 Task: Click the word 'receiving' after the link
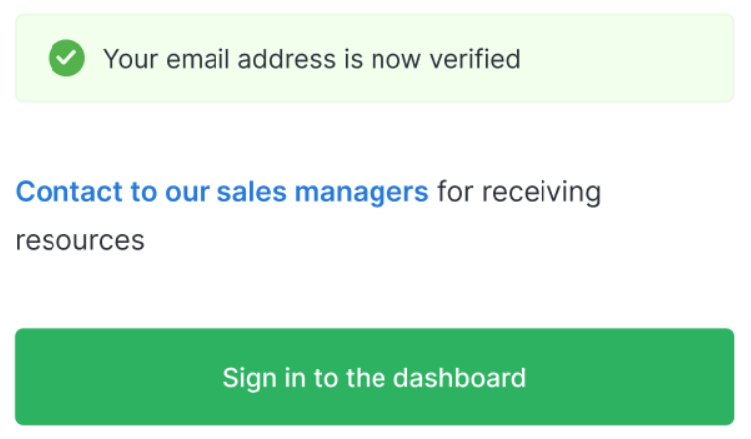[x=541, y=192]
